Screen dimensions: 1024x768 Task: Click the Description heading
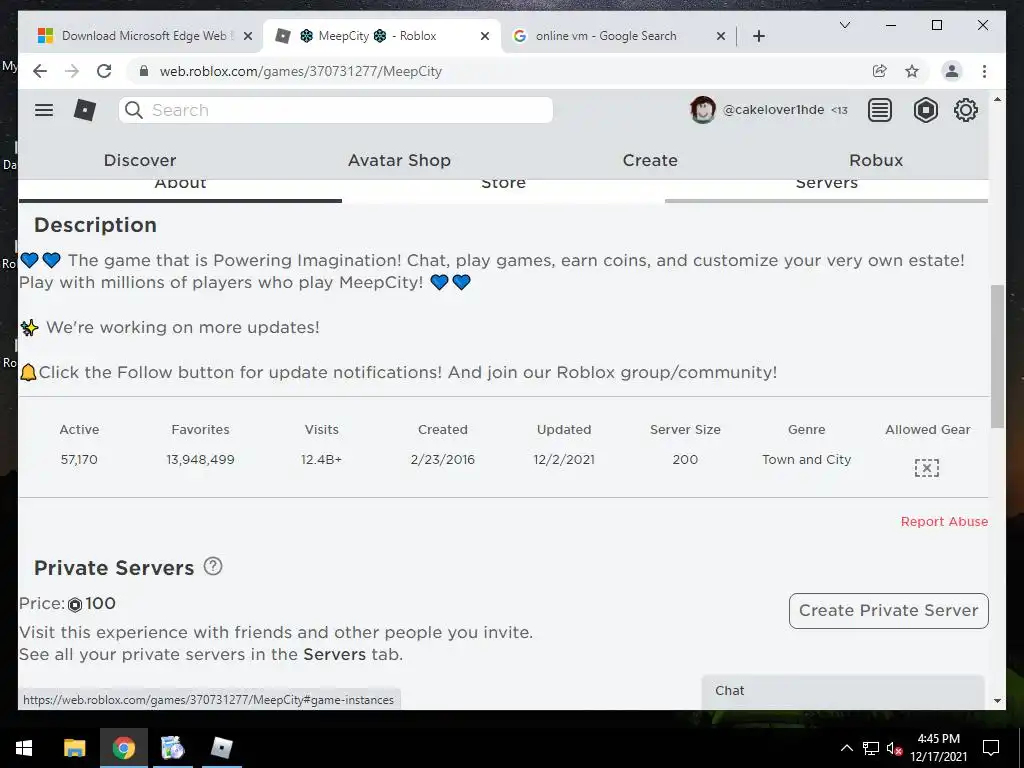point(95,225)
